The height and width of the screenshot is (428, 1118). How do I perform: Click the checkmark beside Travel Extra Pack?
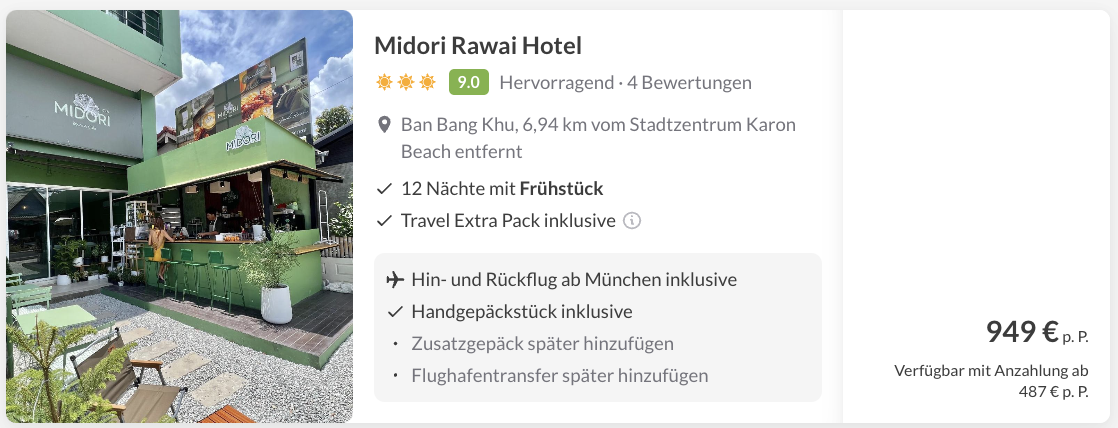[383, 221]
